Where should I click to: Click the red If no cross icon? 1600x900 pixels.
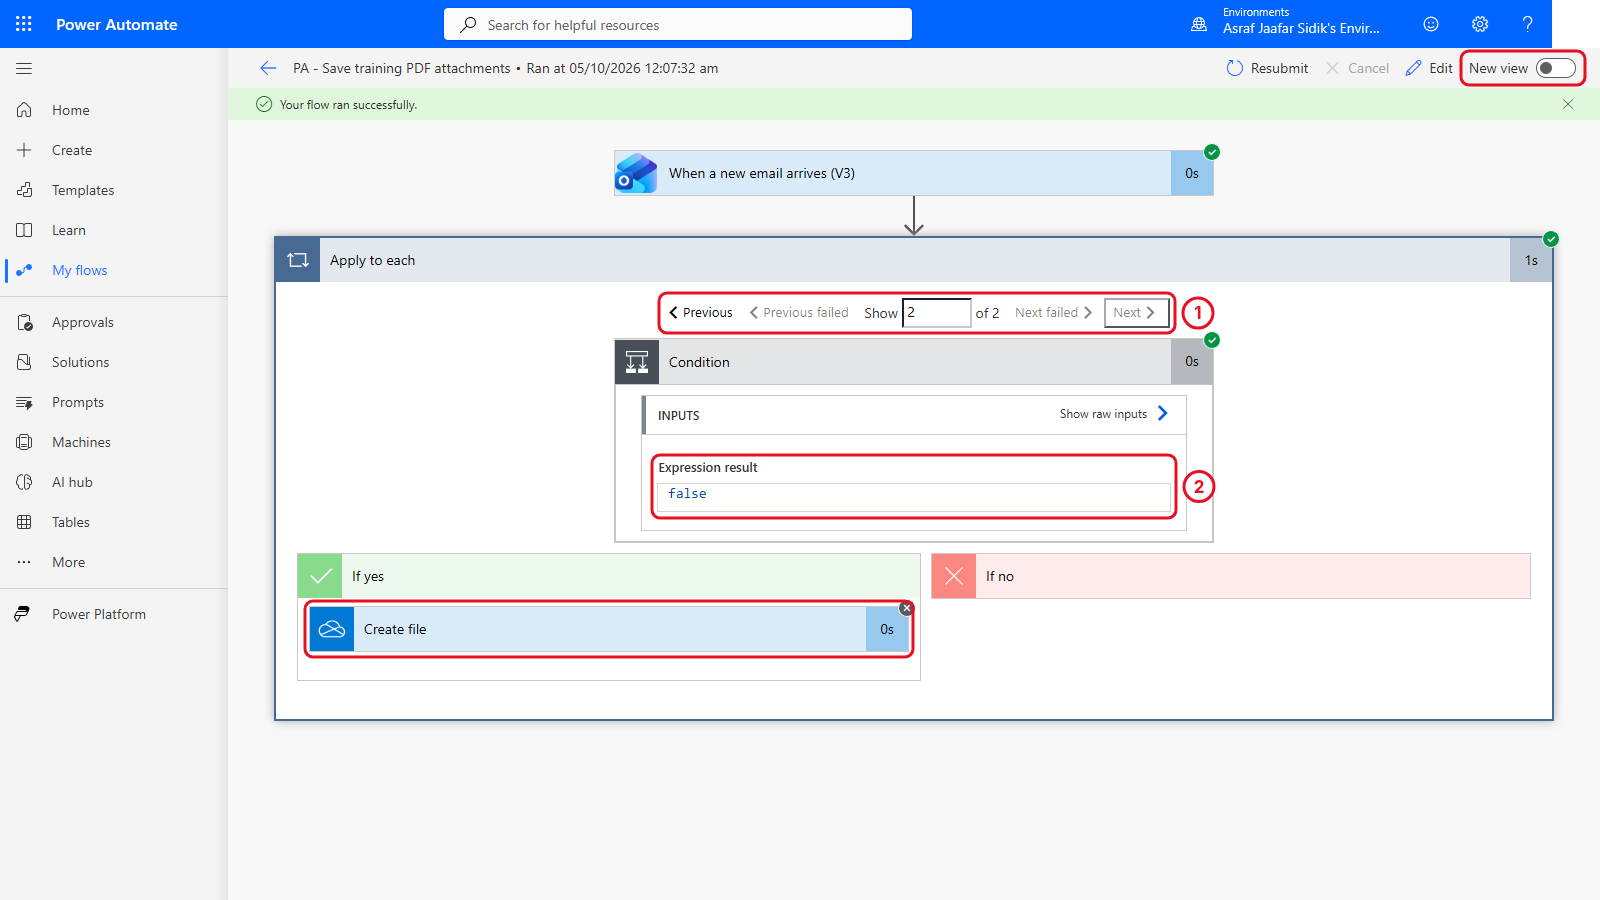(954, 576)
